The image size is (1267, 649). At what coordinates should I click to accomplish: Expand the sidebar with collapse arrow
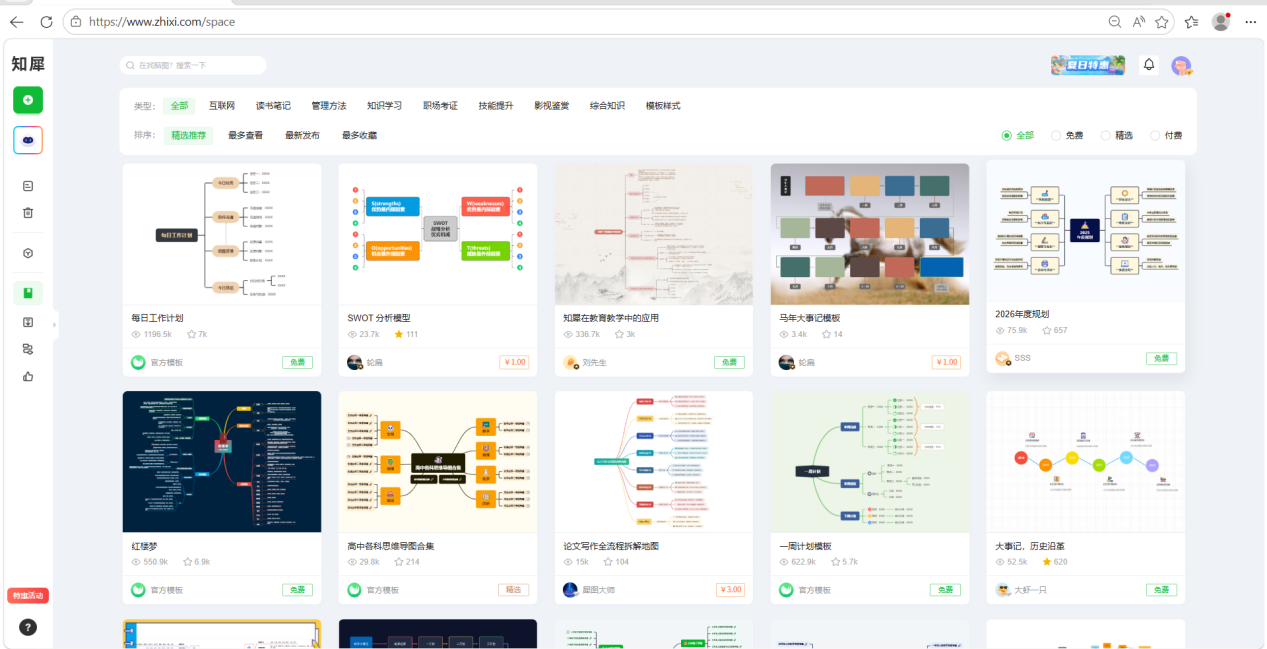point(55,323)
